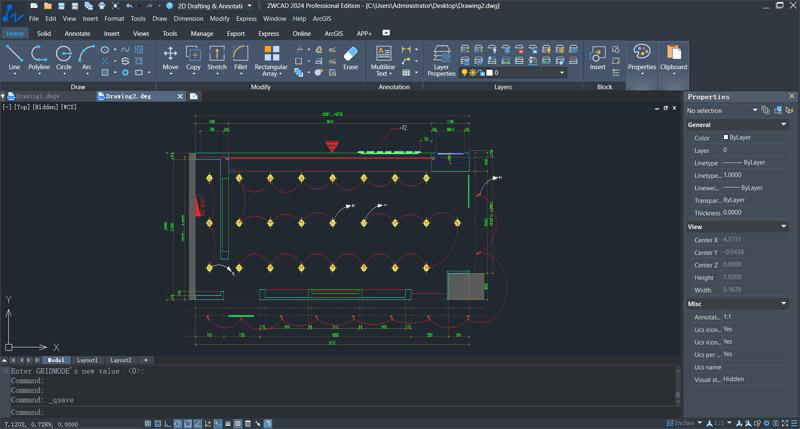Click the new drawing tab icon
800x429 pixels.
[x=194, y=96]
